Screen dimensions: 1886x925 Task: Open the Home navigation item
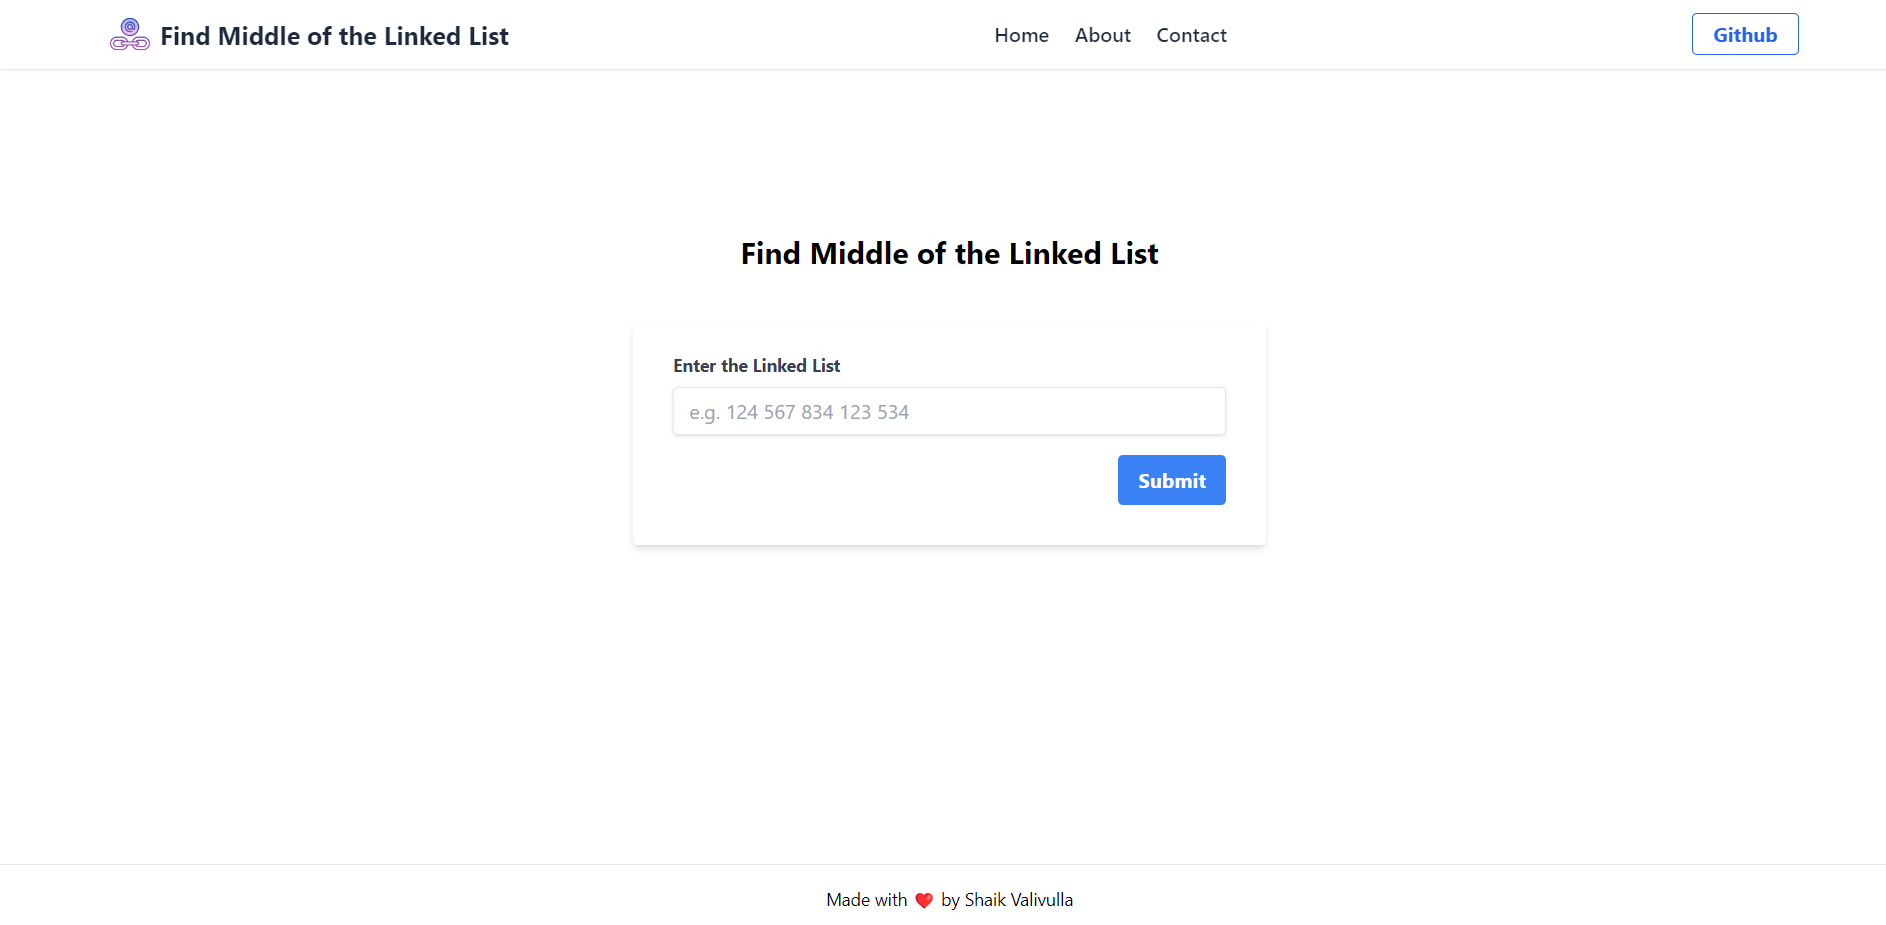pos(1021,35)
